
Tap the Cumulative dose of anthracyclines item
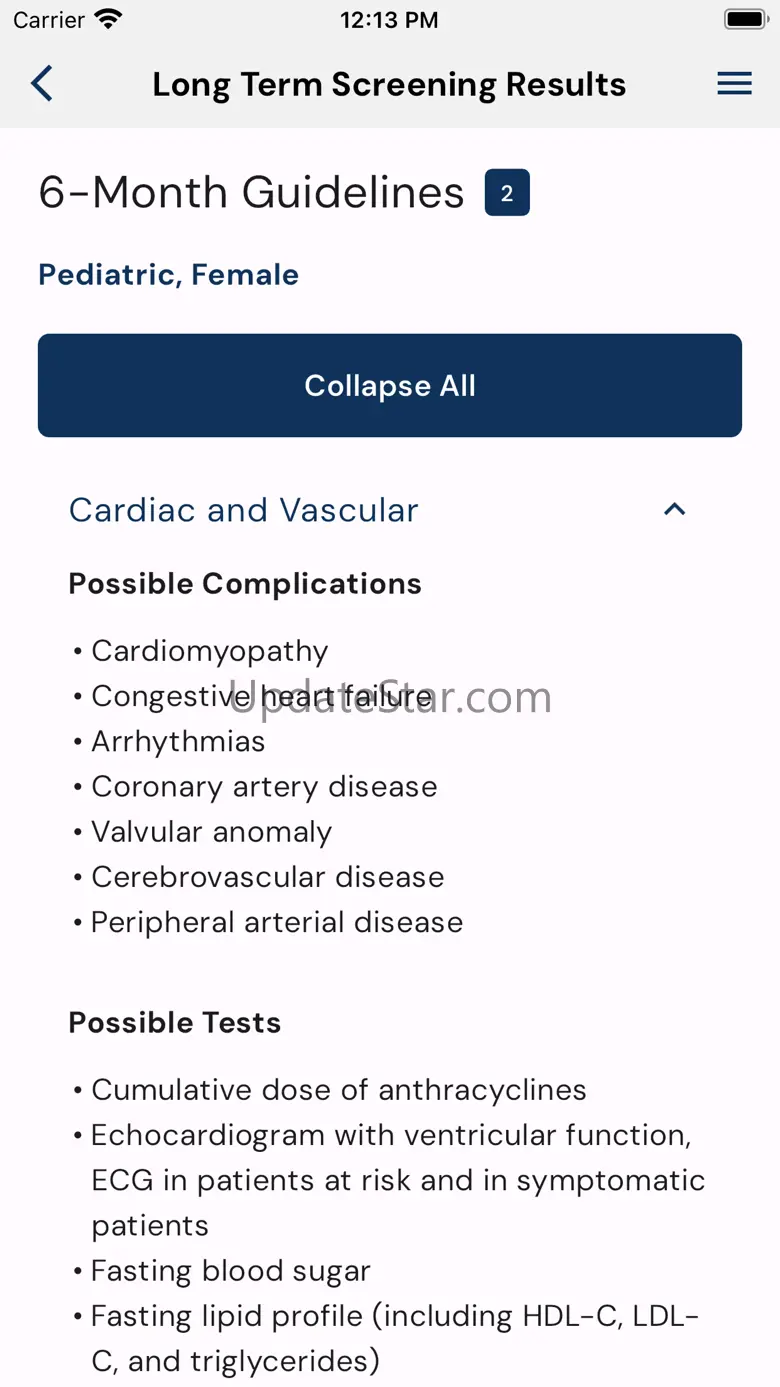[x=338, y=1090]
